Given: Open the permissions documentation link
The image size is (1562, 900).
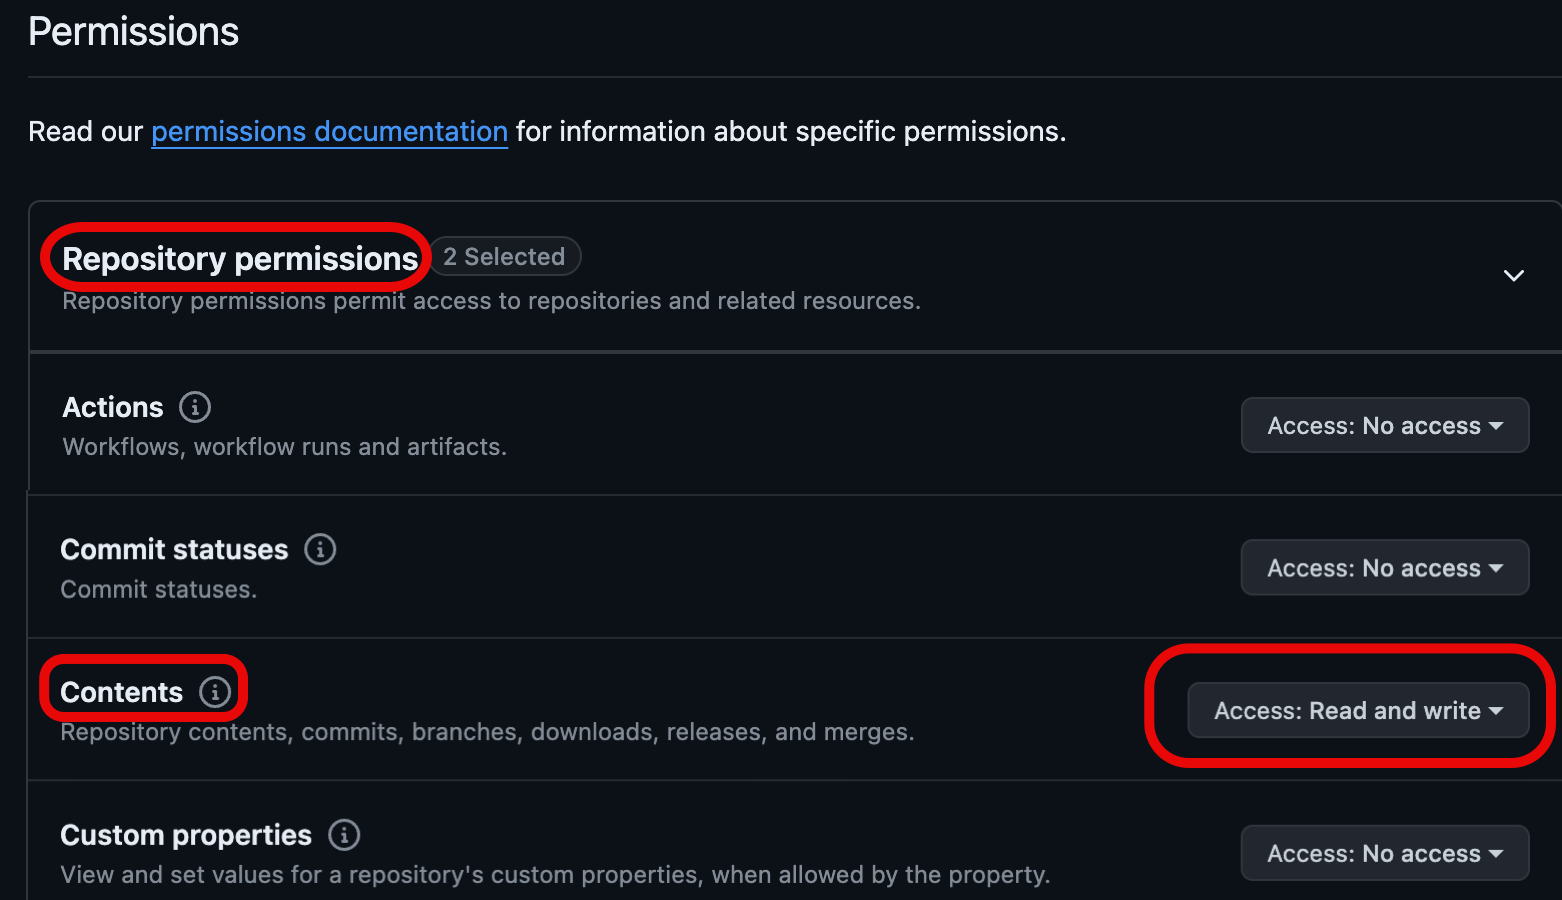Looking at the screenshot, I should coord(329,131).
